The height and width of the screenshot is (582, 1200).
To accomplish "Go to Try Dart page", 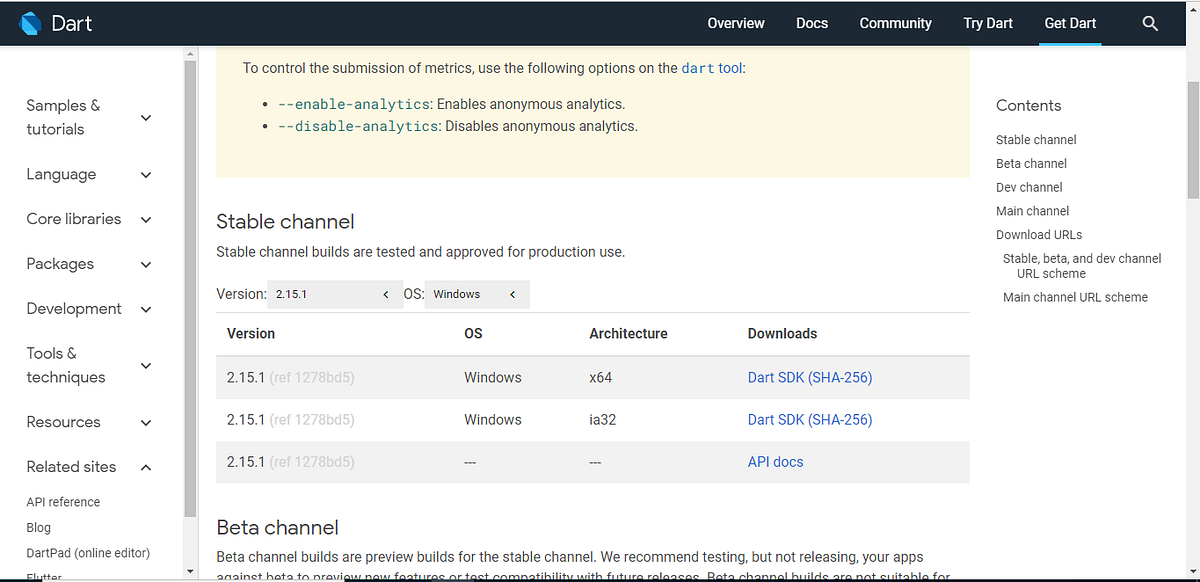I will (988, 23).
